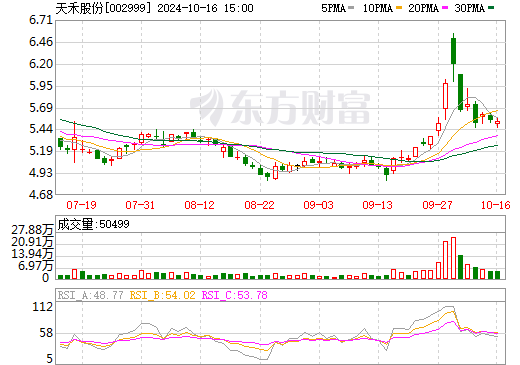Click the 5.95 price axis label
The width and height of the screenshot is (520, 365).
click(41, 86)
